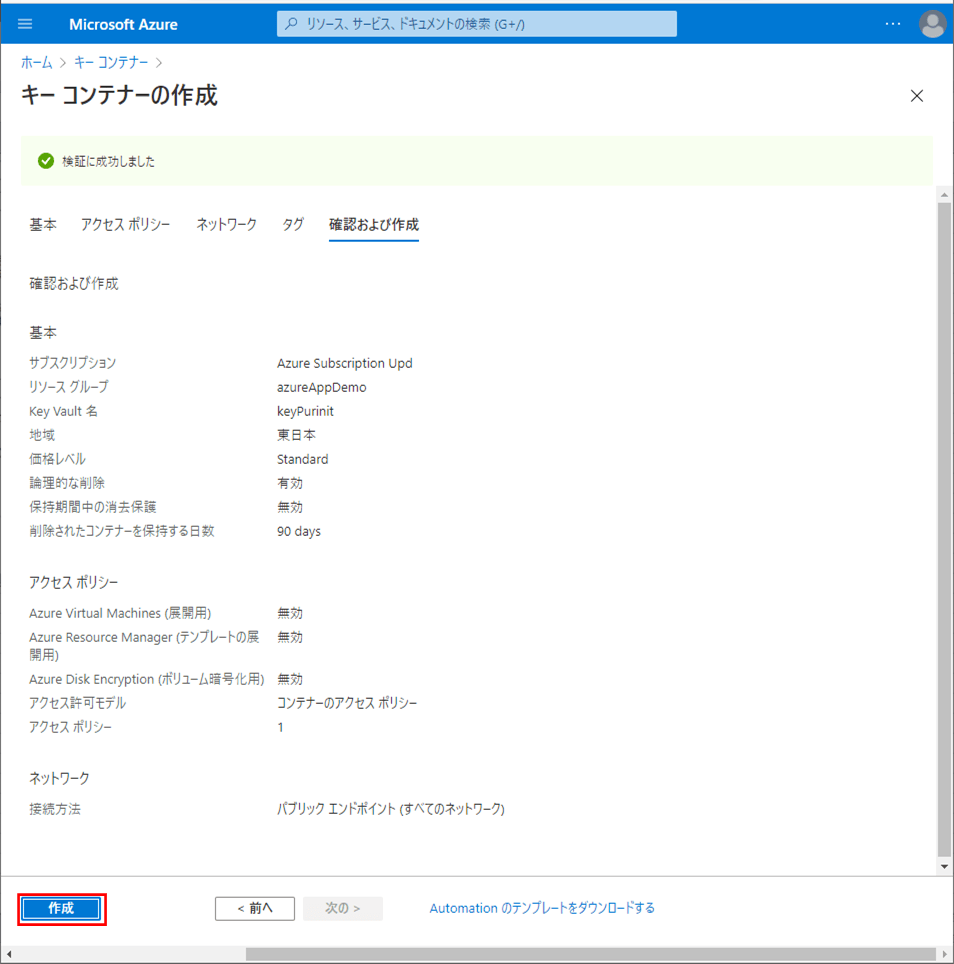Click the page title キー コンテナーの作成
The width and height of the screenshot is (954, 964).
(119, 96)
